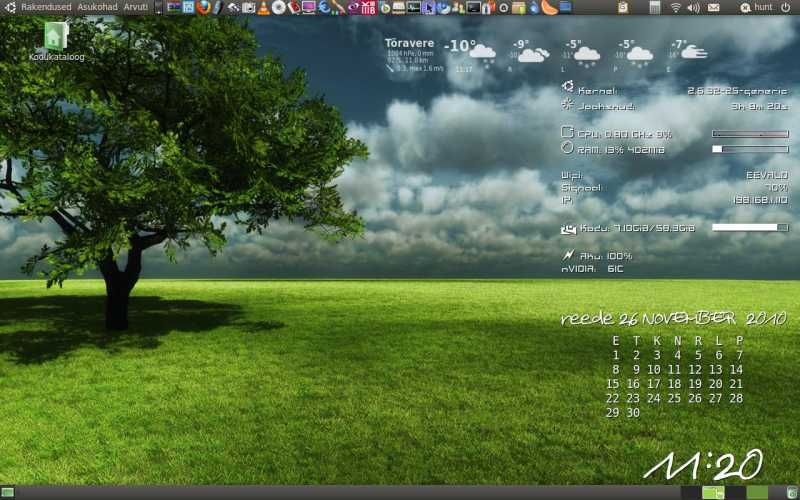
Task: Launch Firefox from the top panel
Action: click(x=204, y=7)
